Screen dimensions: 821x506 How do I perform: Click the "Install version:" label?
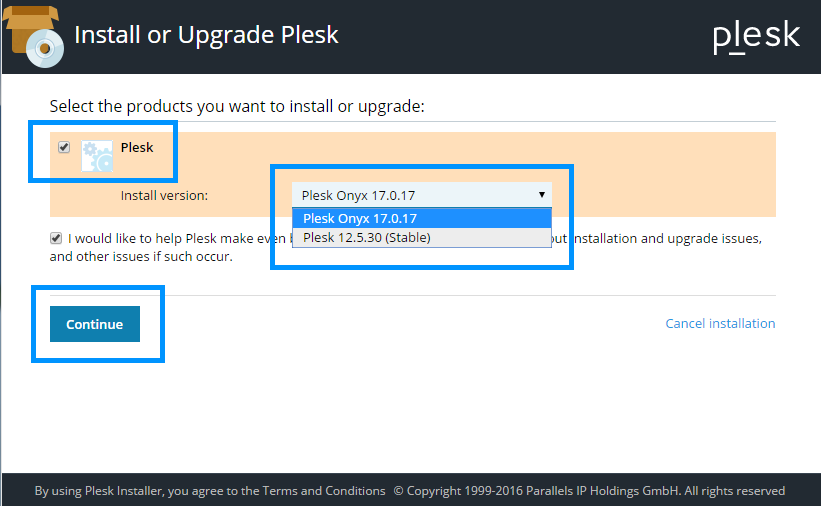164,196
